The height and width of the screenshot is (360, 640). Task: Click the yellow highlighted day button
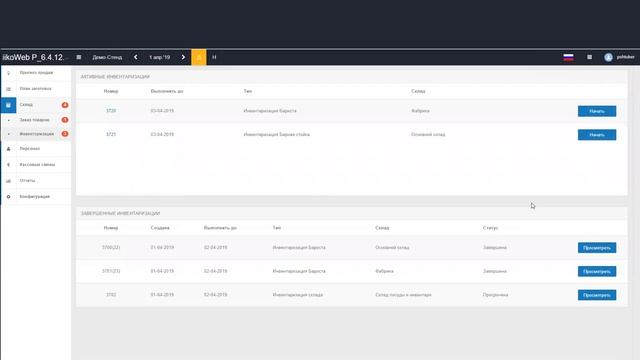coord(199,57)
